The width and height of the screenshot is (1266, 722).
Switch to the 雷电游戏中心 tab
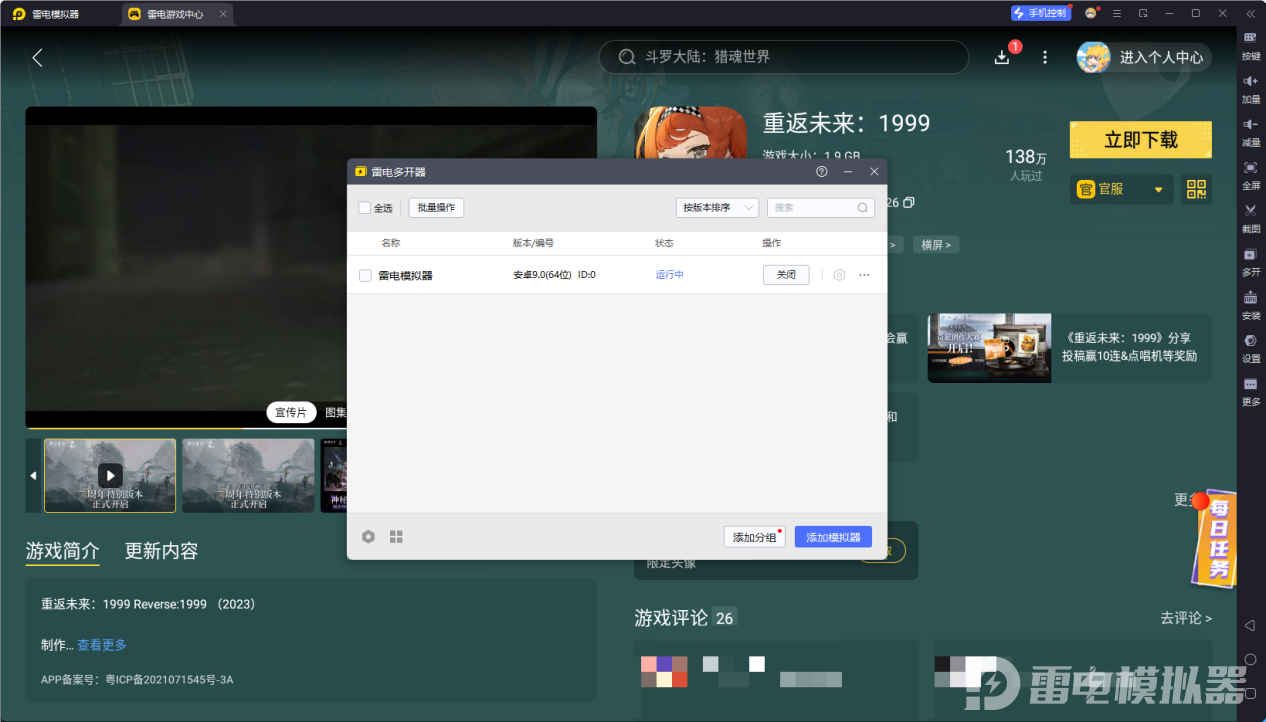click(x=176, y=14)
